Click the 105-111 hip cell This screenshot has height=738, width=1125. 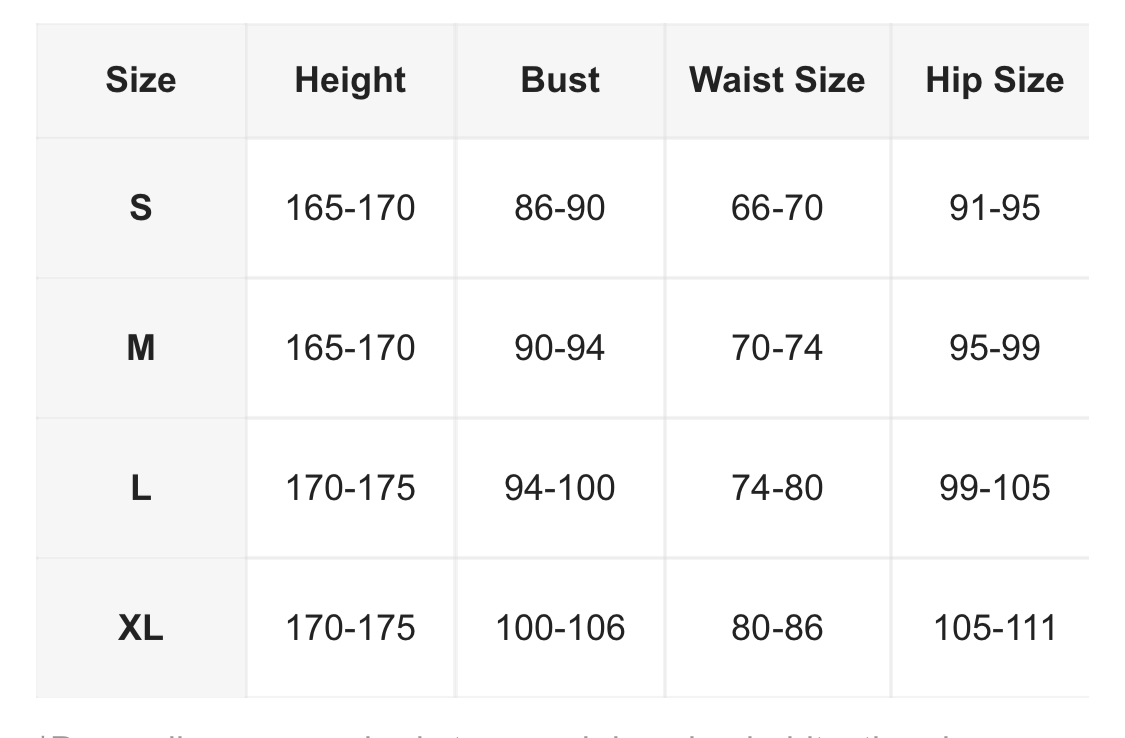click(x=994, y=628)
